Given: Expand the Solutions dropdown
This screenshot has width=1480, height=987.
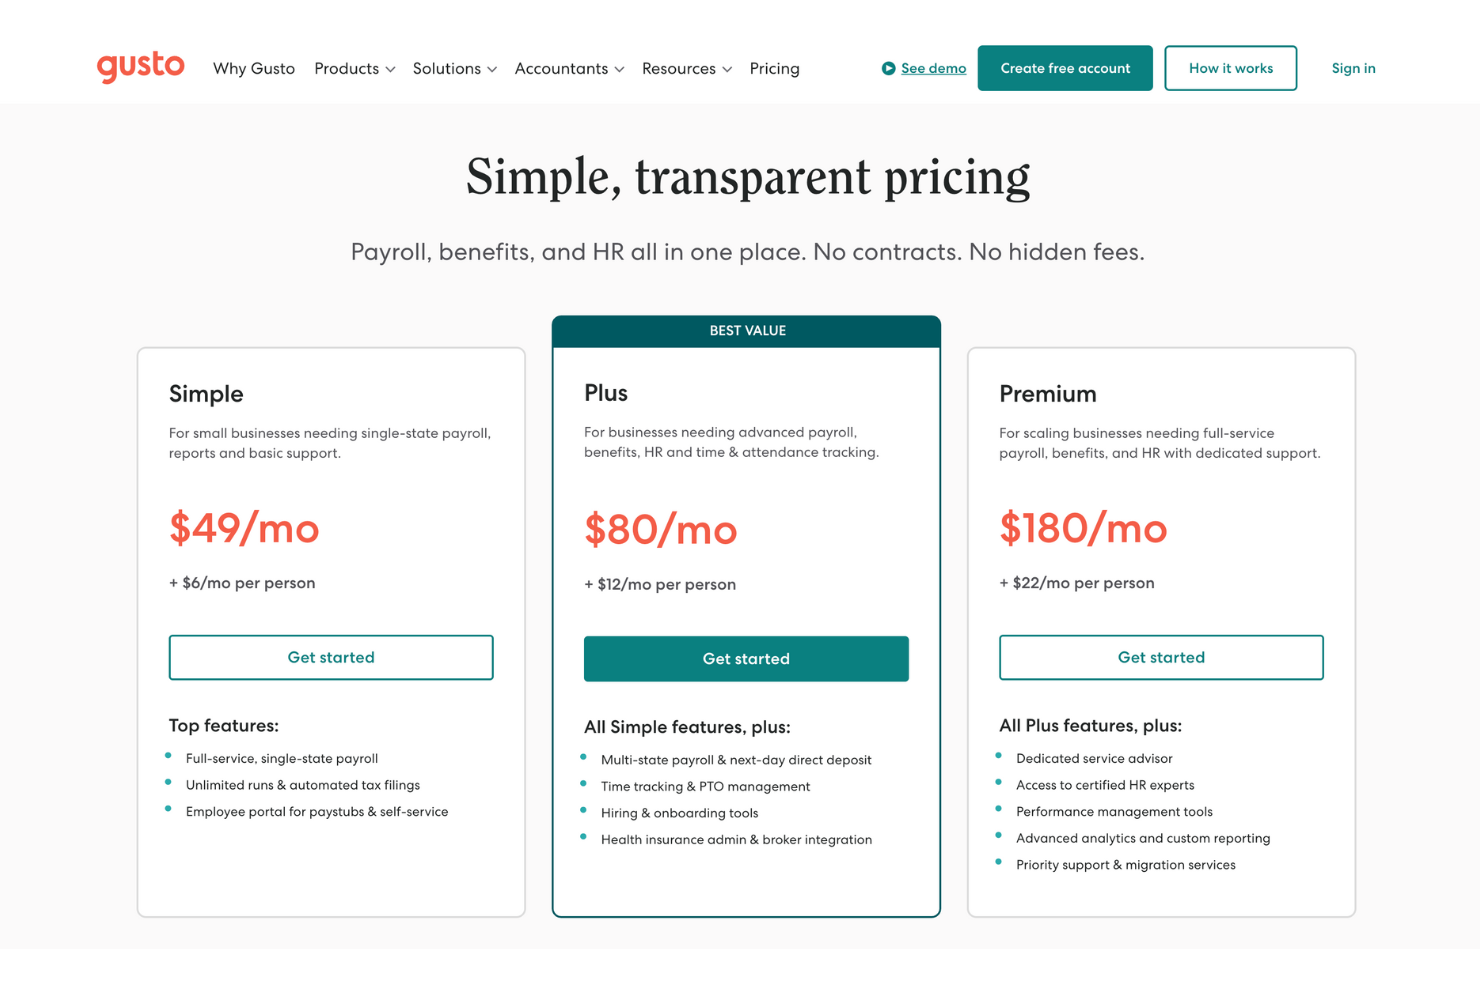Looking at the screenshot, I should tap(454, 68).
